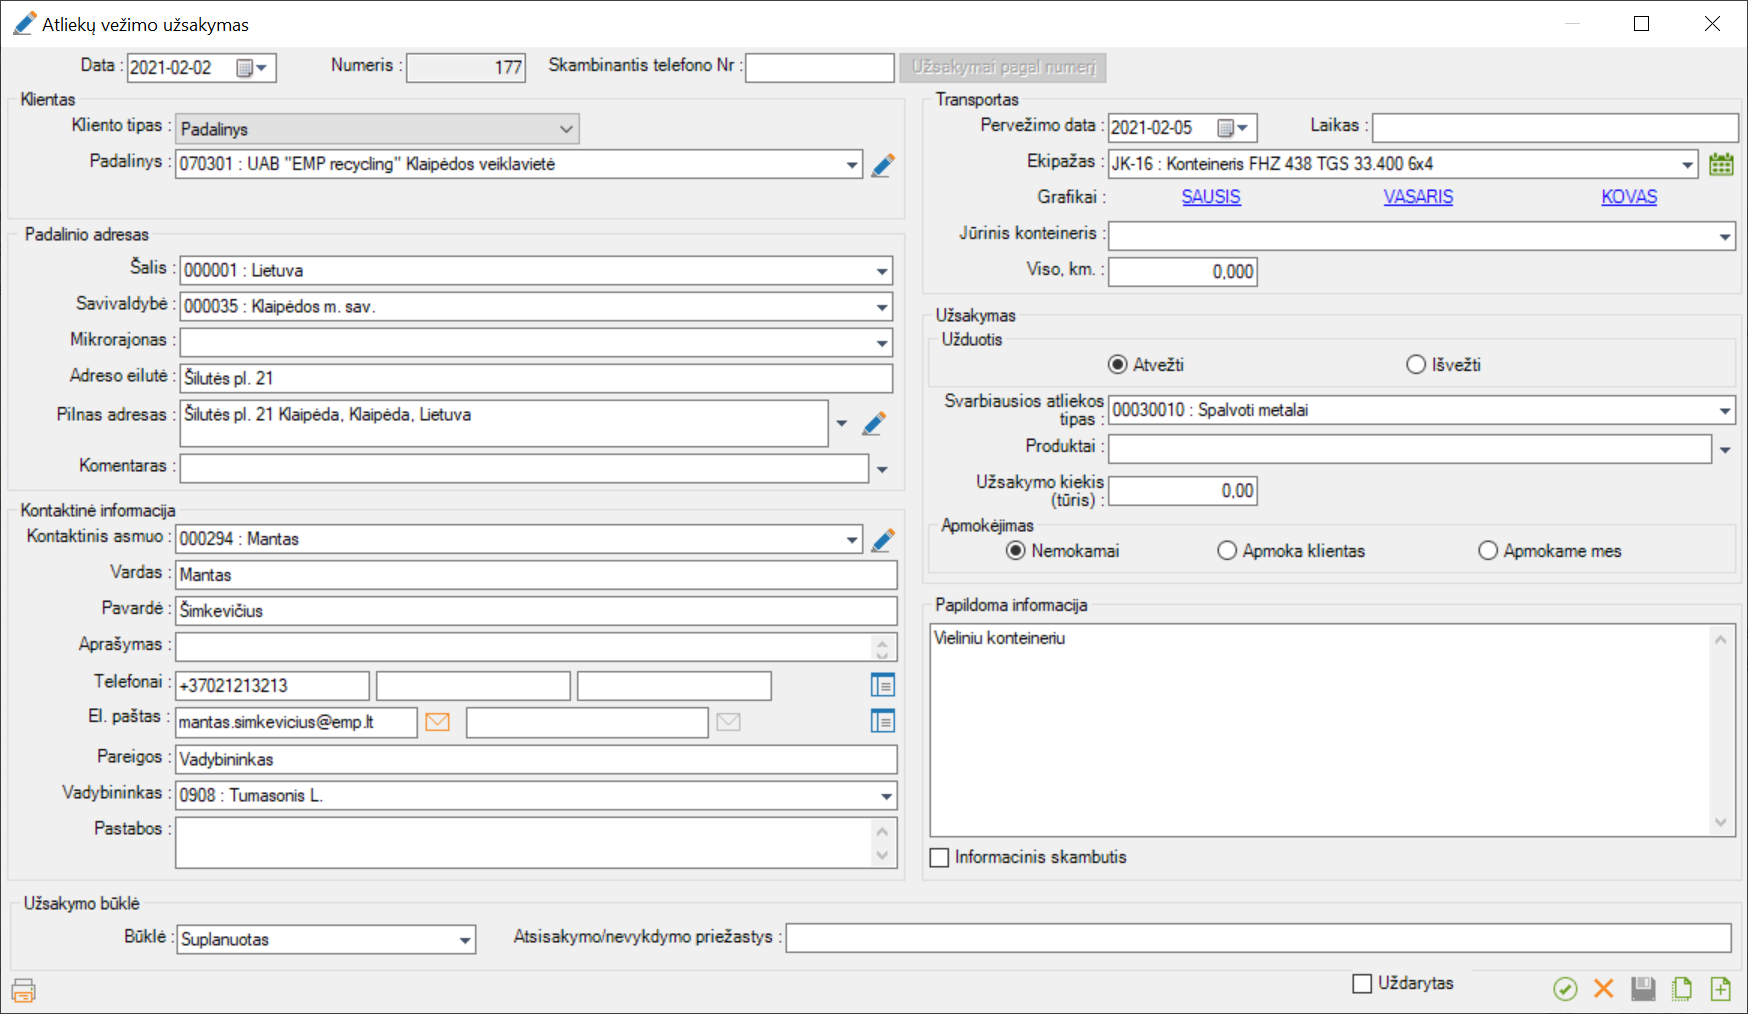Tick the Uždarytas checkbox
The width and height of the screenshot is (1748, 1014).
tap(1362, 984)
